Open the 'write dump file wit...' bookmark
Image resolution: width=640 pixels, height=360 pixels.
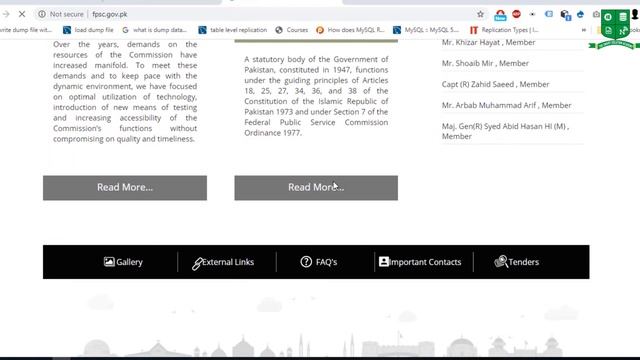(x=26, y=30)
